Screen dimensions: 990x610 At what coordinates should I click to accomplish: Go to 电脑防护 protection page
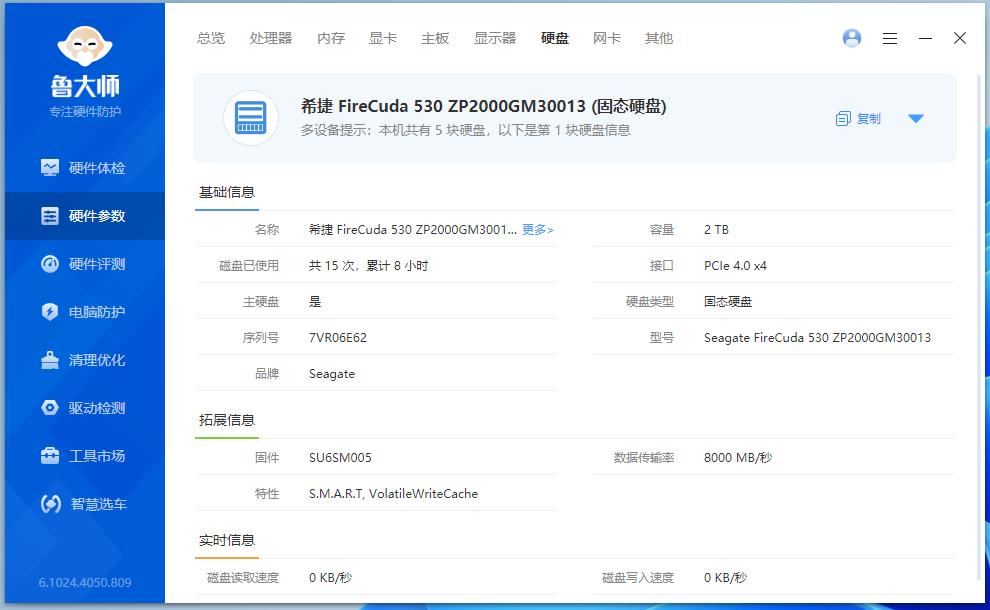pyautogui.click(x=85, y=312)
